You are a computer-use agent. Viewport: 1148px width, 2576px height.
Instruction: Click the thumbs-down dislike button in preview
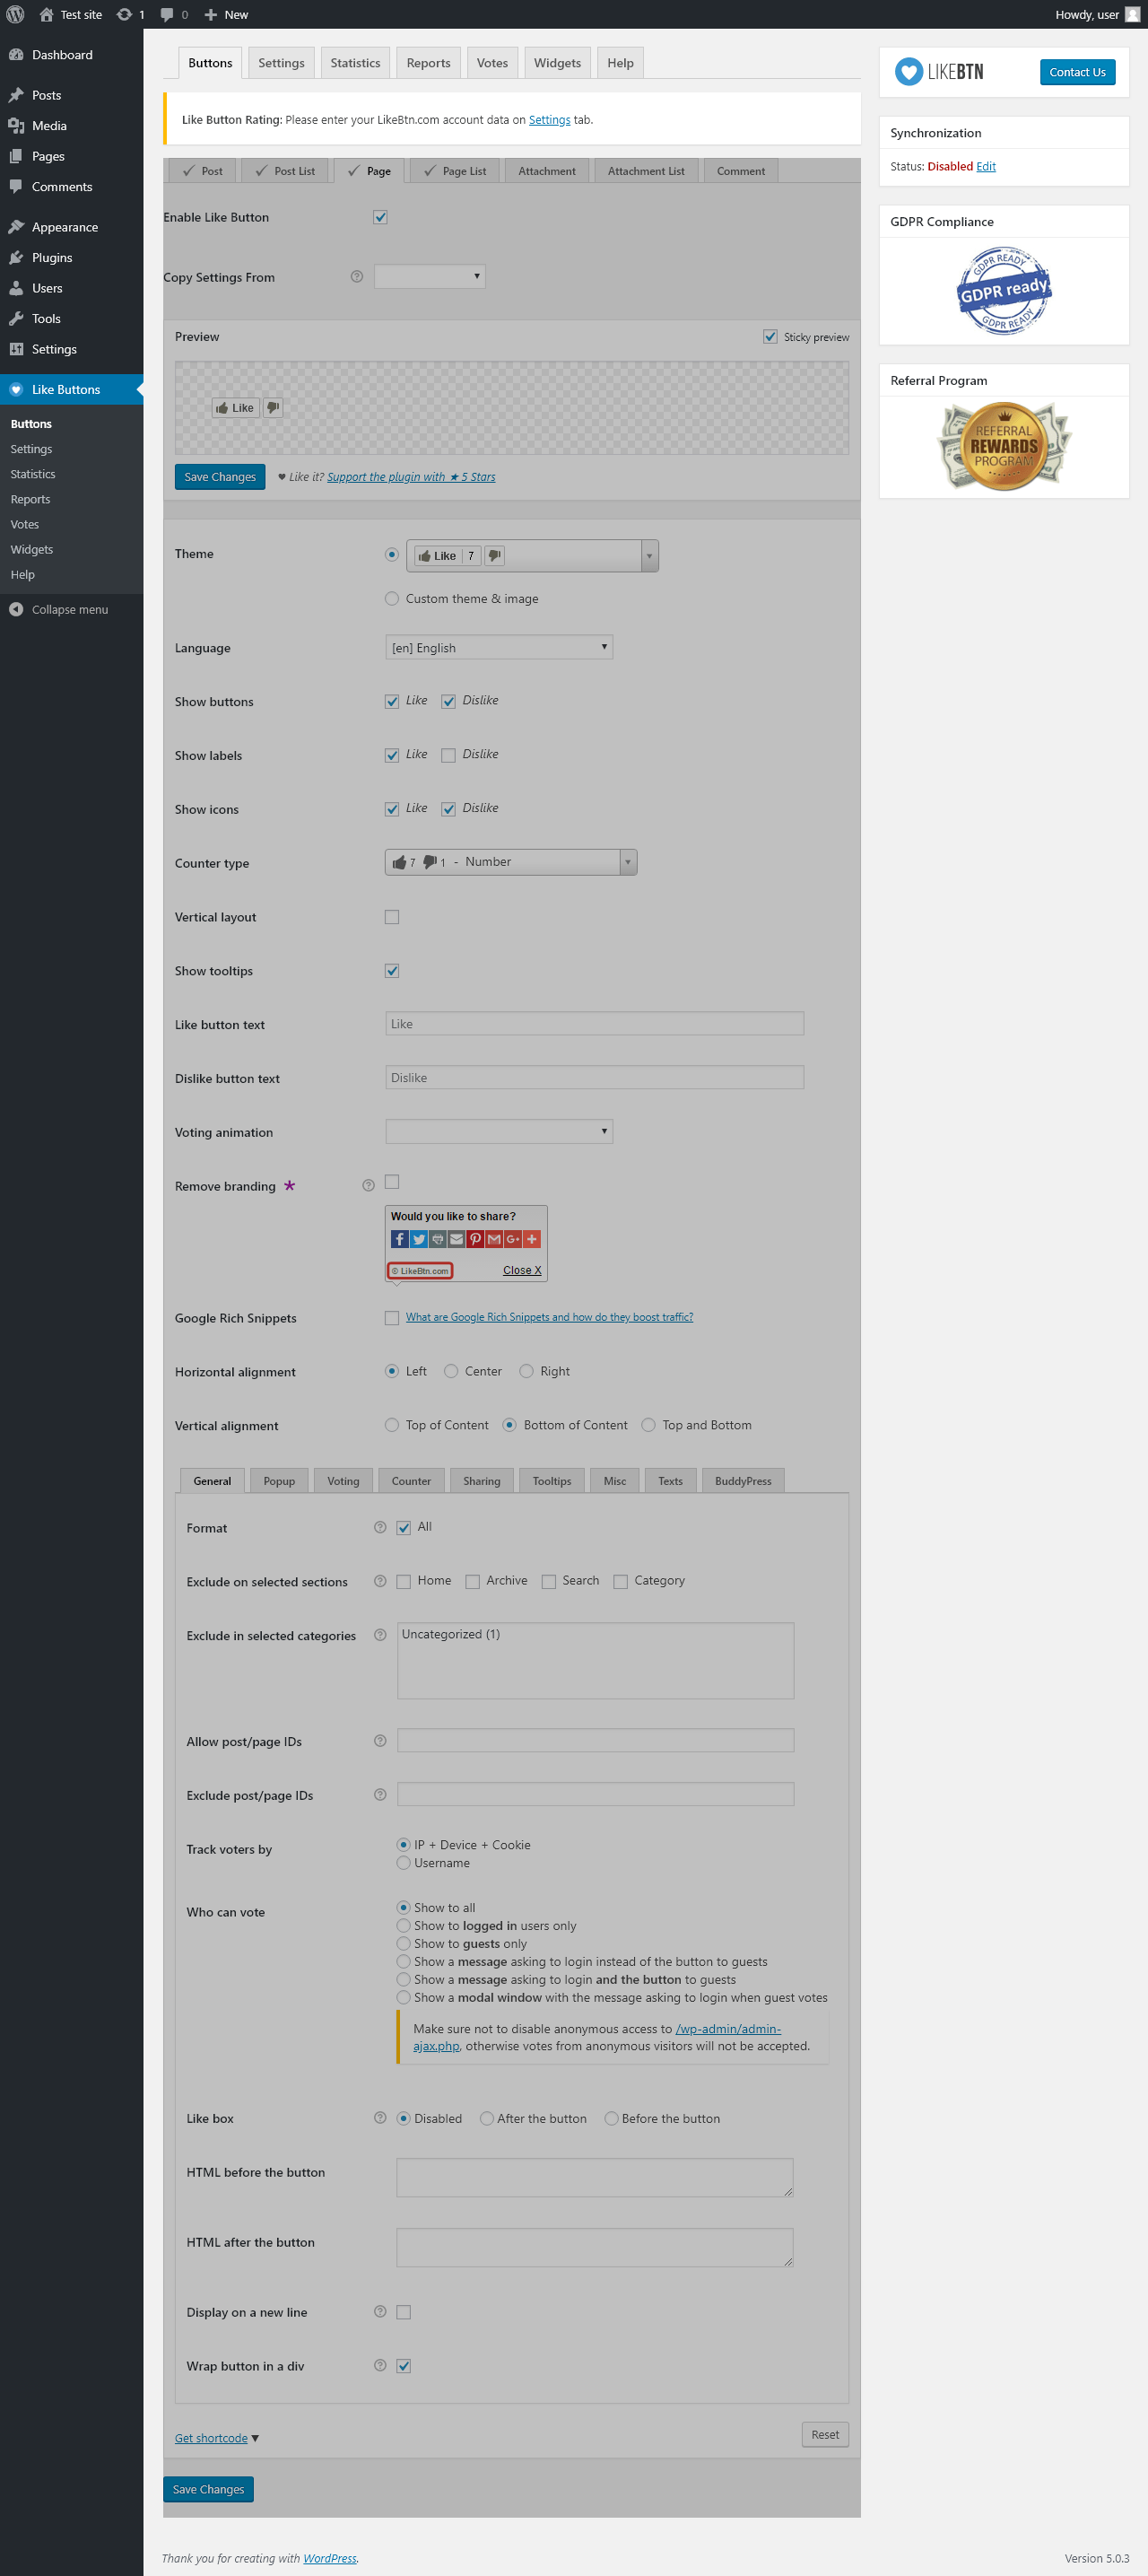[273, 408]
